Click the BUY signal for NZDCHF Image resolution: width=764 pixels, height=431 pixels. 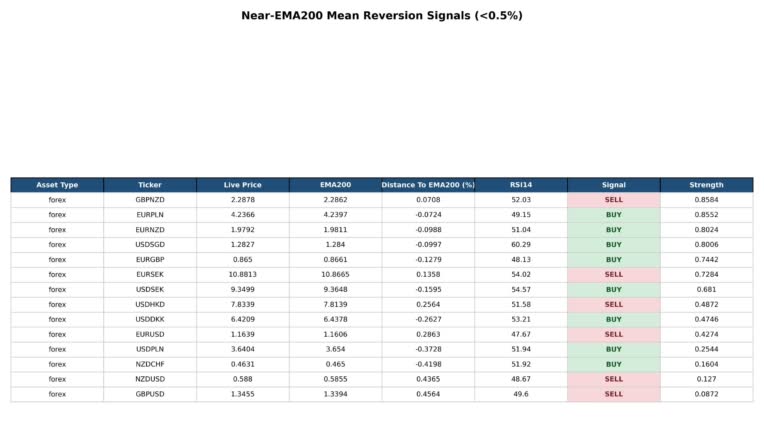[613, 364]
